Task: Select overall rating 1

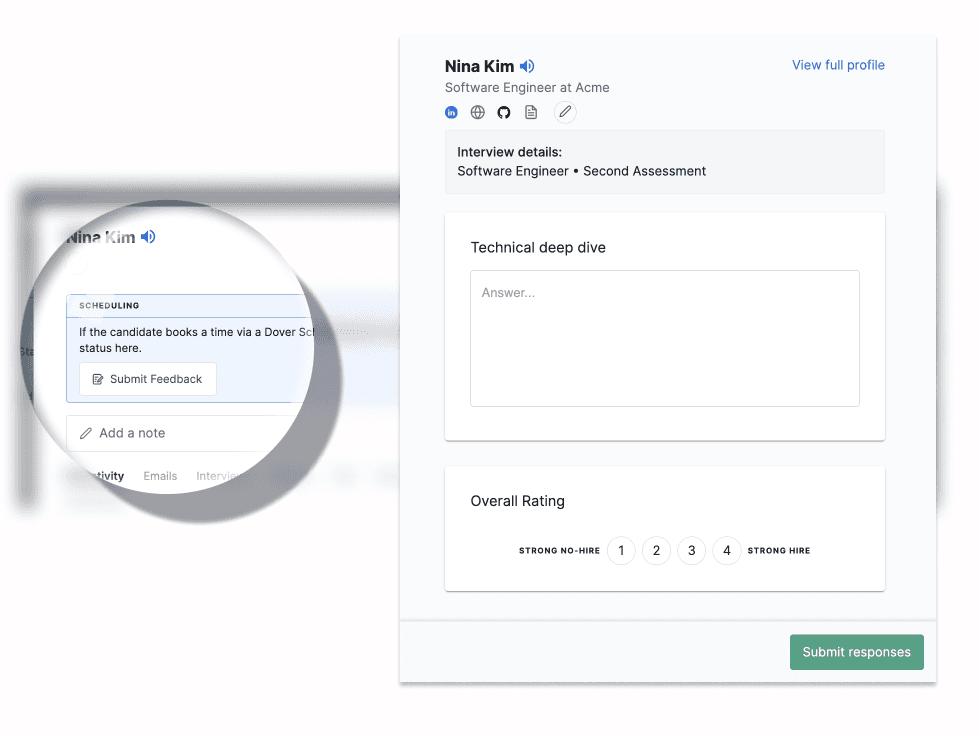Action: 621,550
